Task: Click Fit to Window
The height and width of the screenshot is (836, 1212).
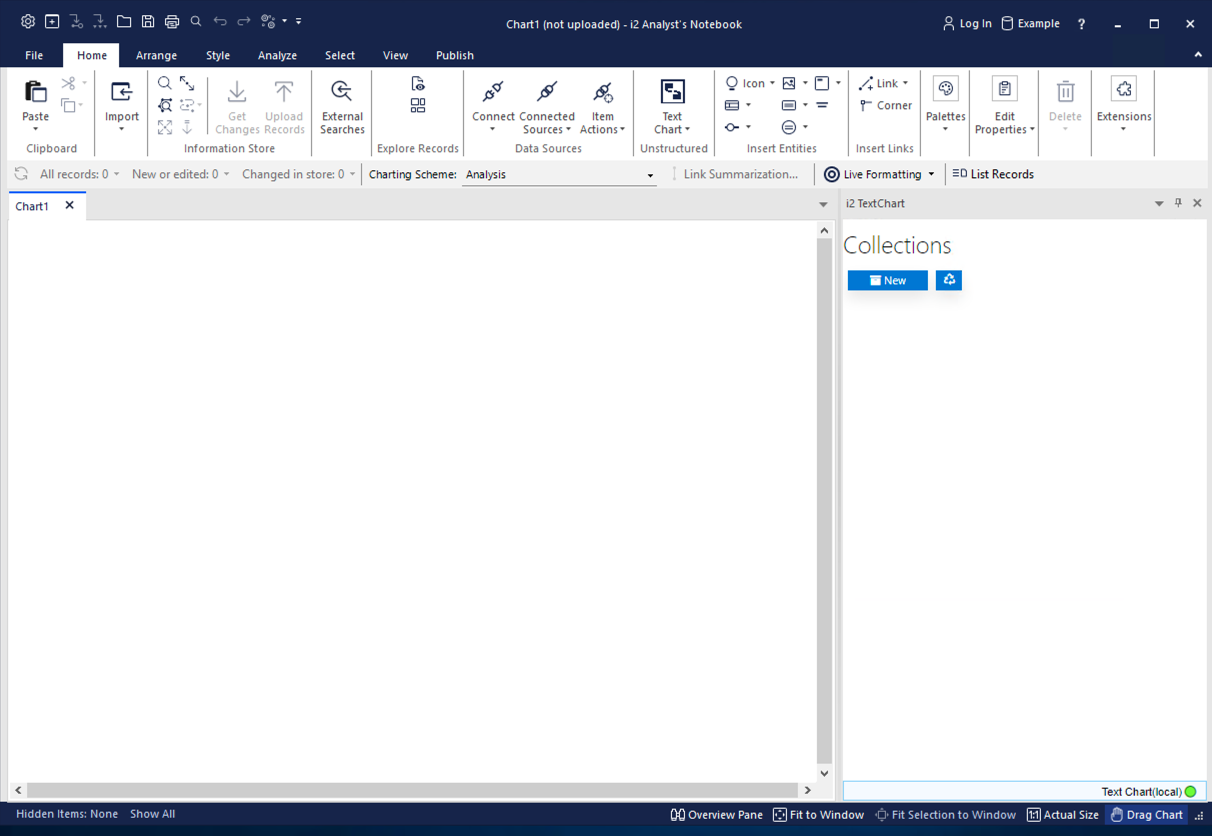Action: click(x=818, y=815)
